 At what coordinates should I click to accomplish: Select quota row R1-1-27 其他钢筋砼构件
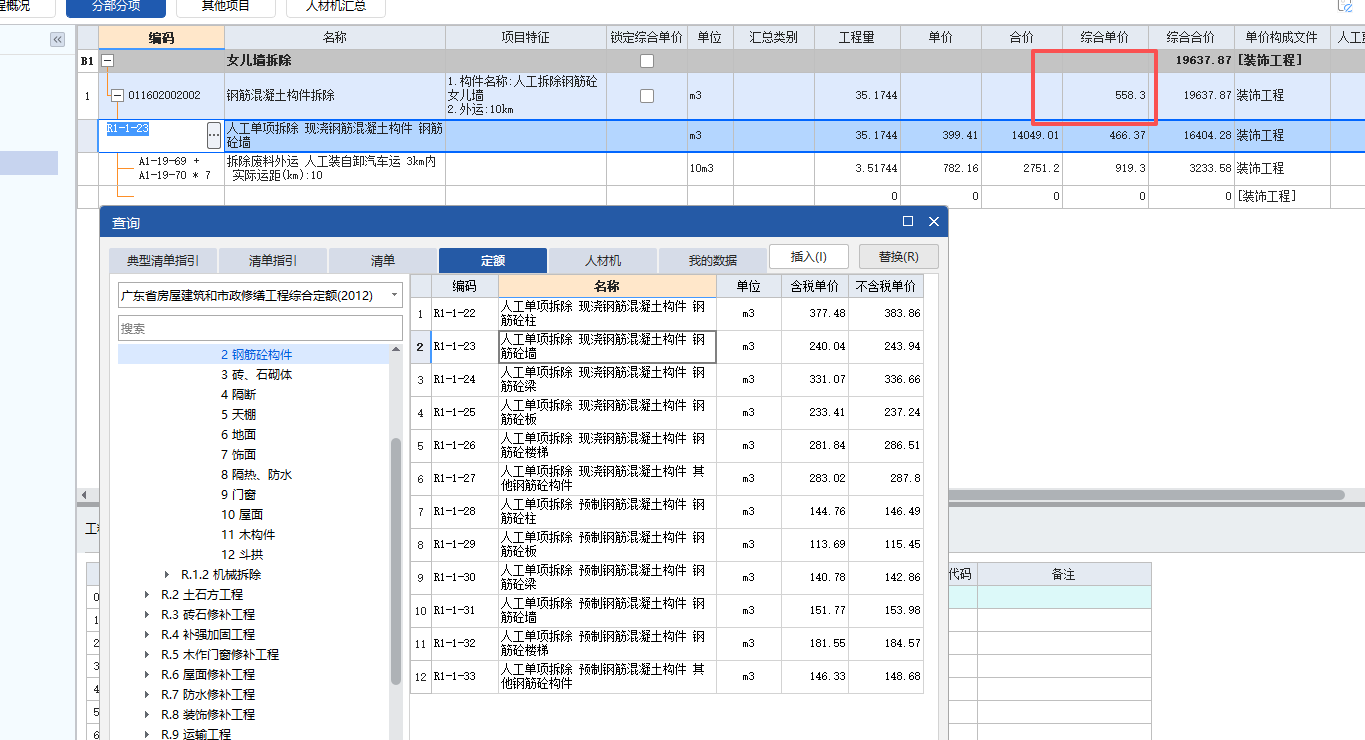(x=667, y=479)
